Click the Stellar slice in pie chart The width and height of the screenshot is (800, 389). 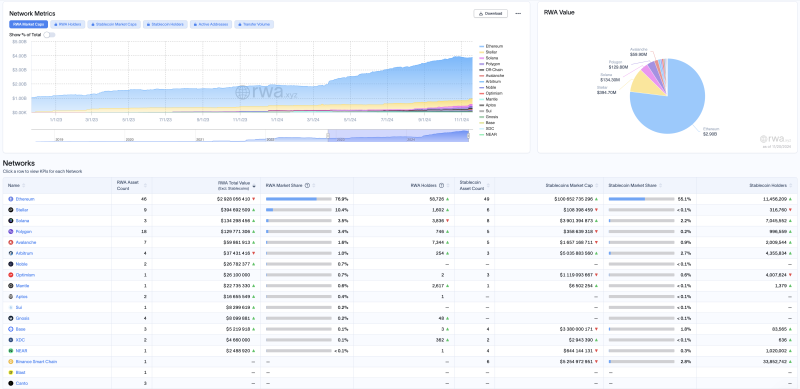click(x=645, y=84)
